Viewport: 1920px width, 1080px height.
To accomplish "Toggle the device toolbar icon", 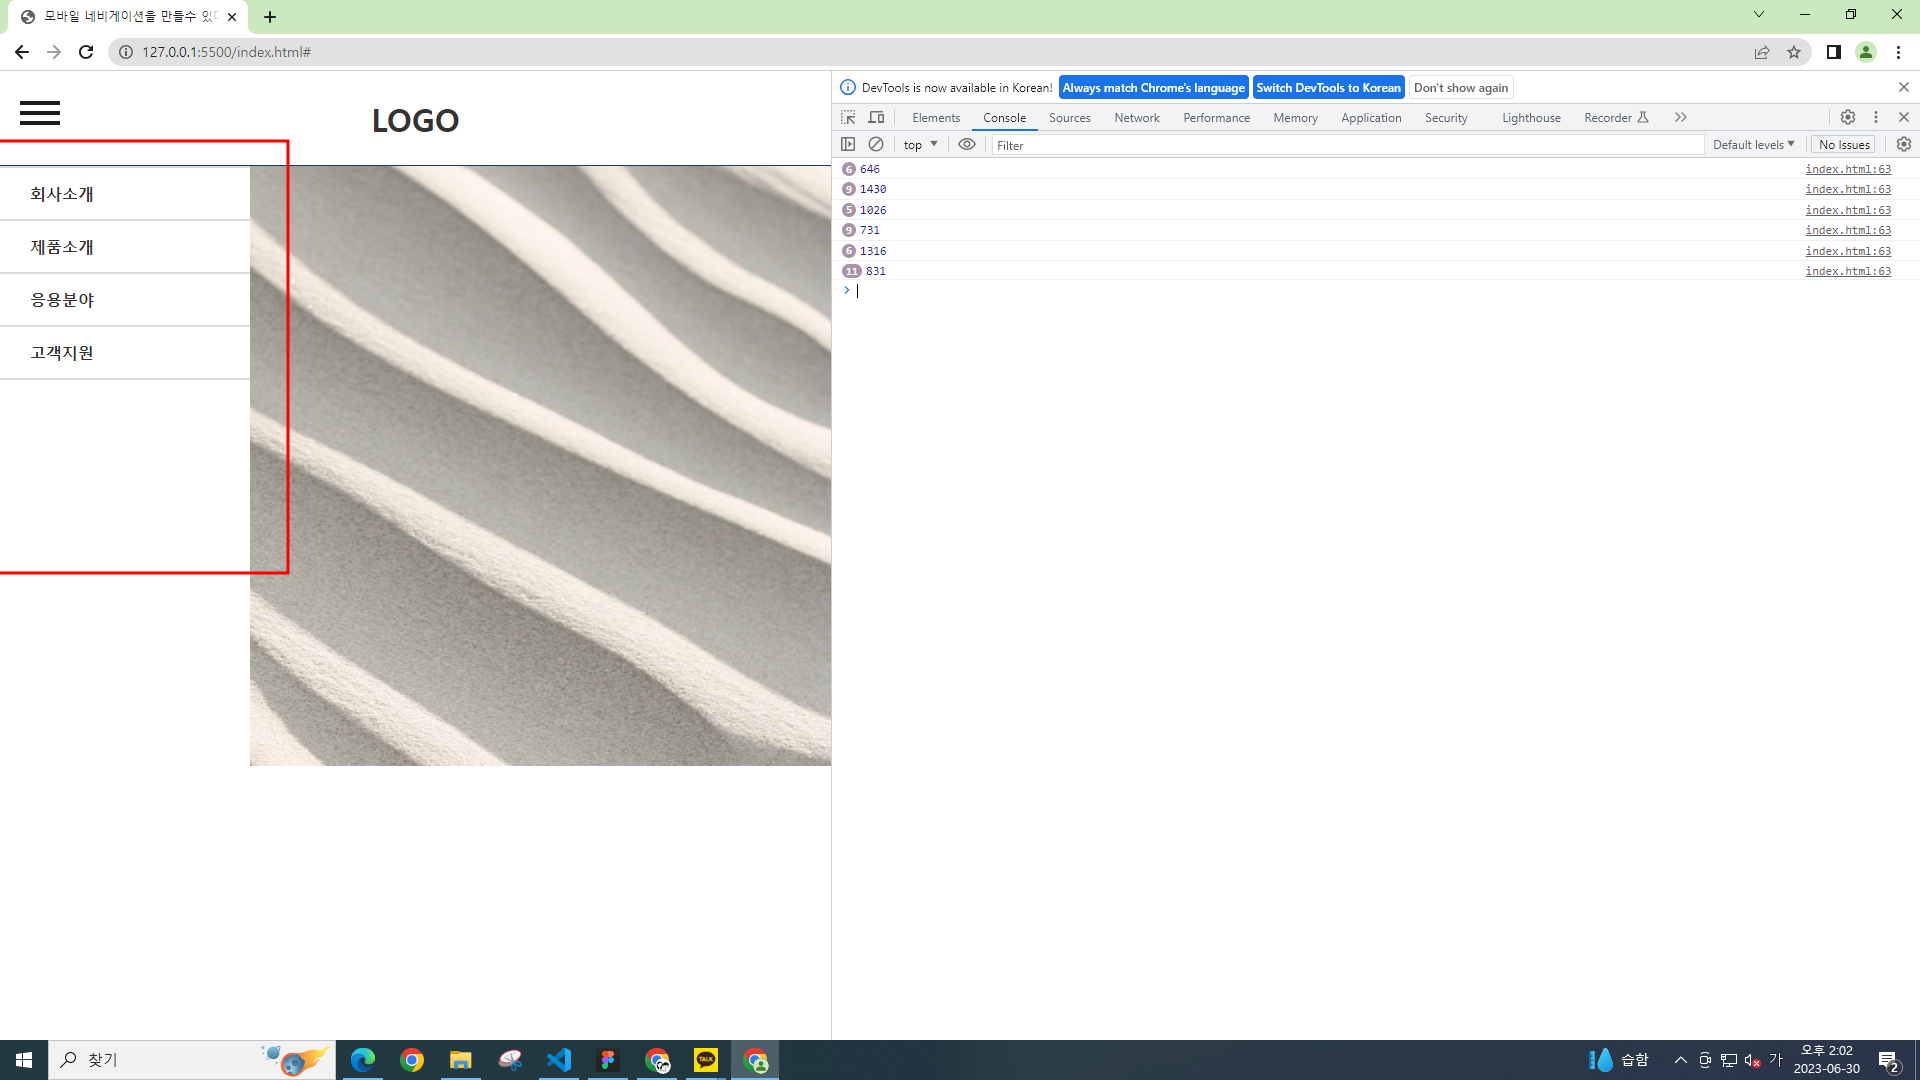I will [876, 117].
